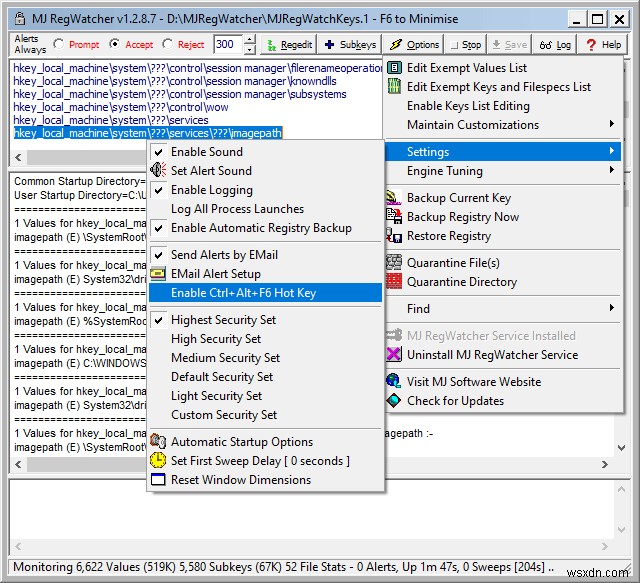This screenshot has height=583, width=640.
Task: Expand the Engine Tuning submenu
Action: click(503, 171)
